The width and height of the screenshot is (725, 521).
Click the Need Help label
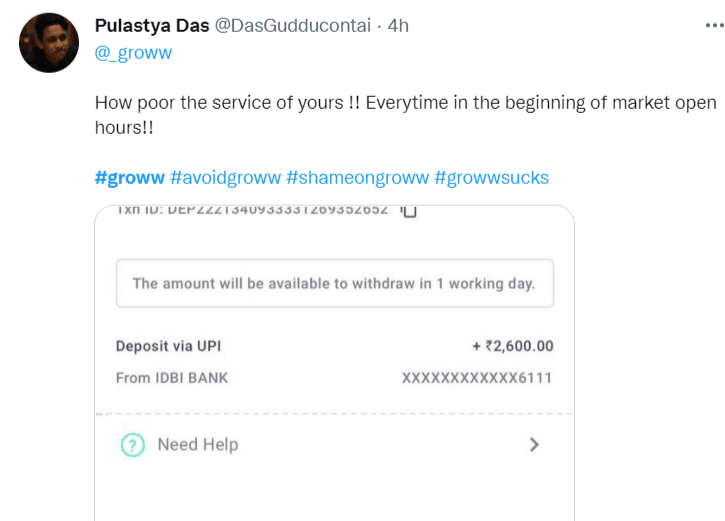click(197, 445)
